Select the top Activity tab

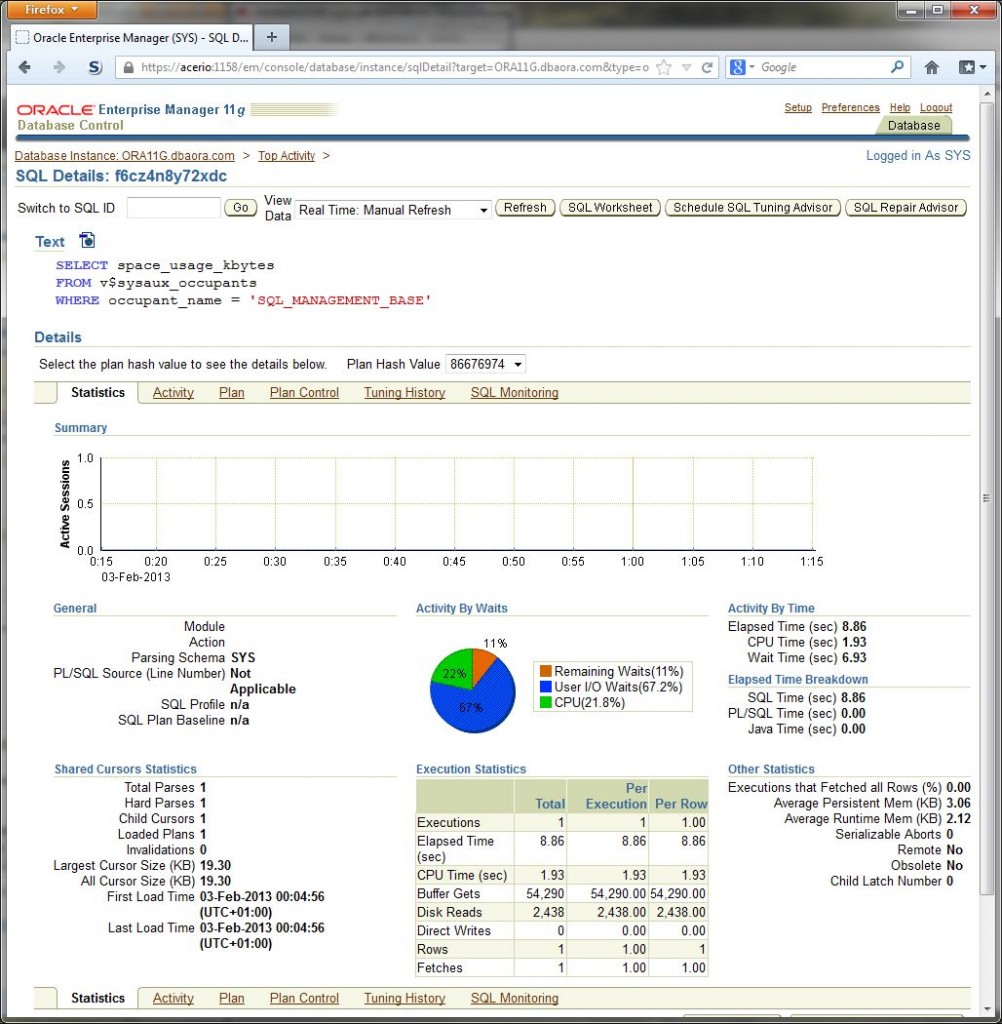[x=173, y=392]
